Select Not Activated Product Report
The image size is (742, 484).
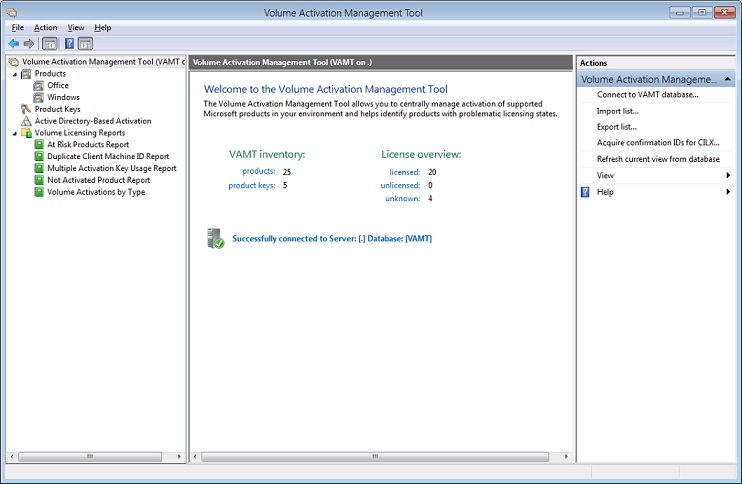click(98, 181)
